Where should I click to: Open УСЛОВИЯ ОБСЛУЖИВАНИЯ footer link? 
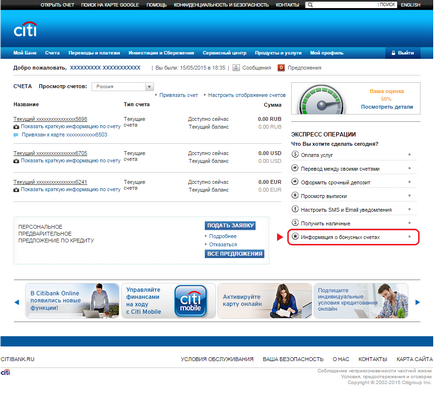coord(217,359)
